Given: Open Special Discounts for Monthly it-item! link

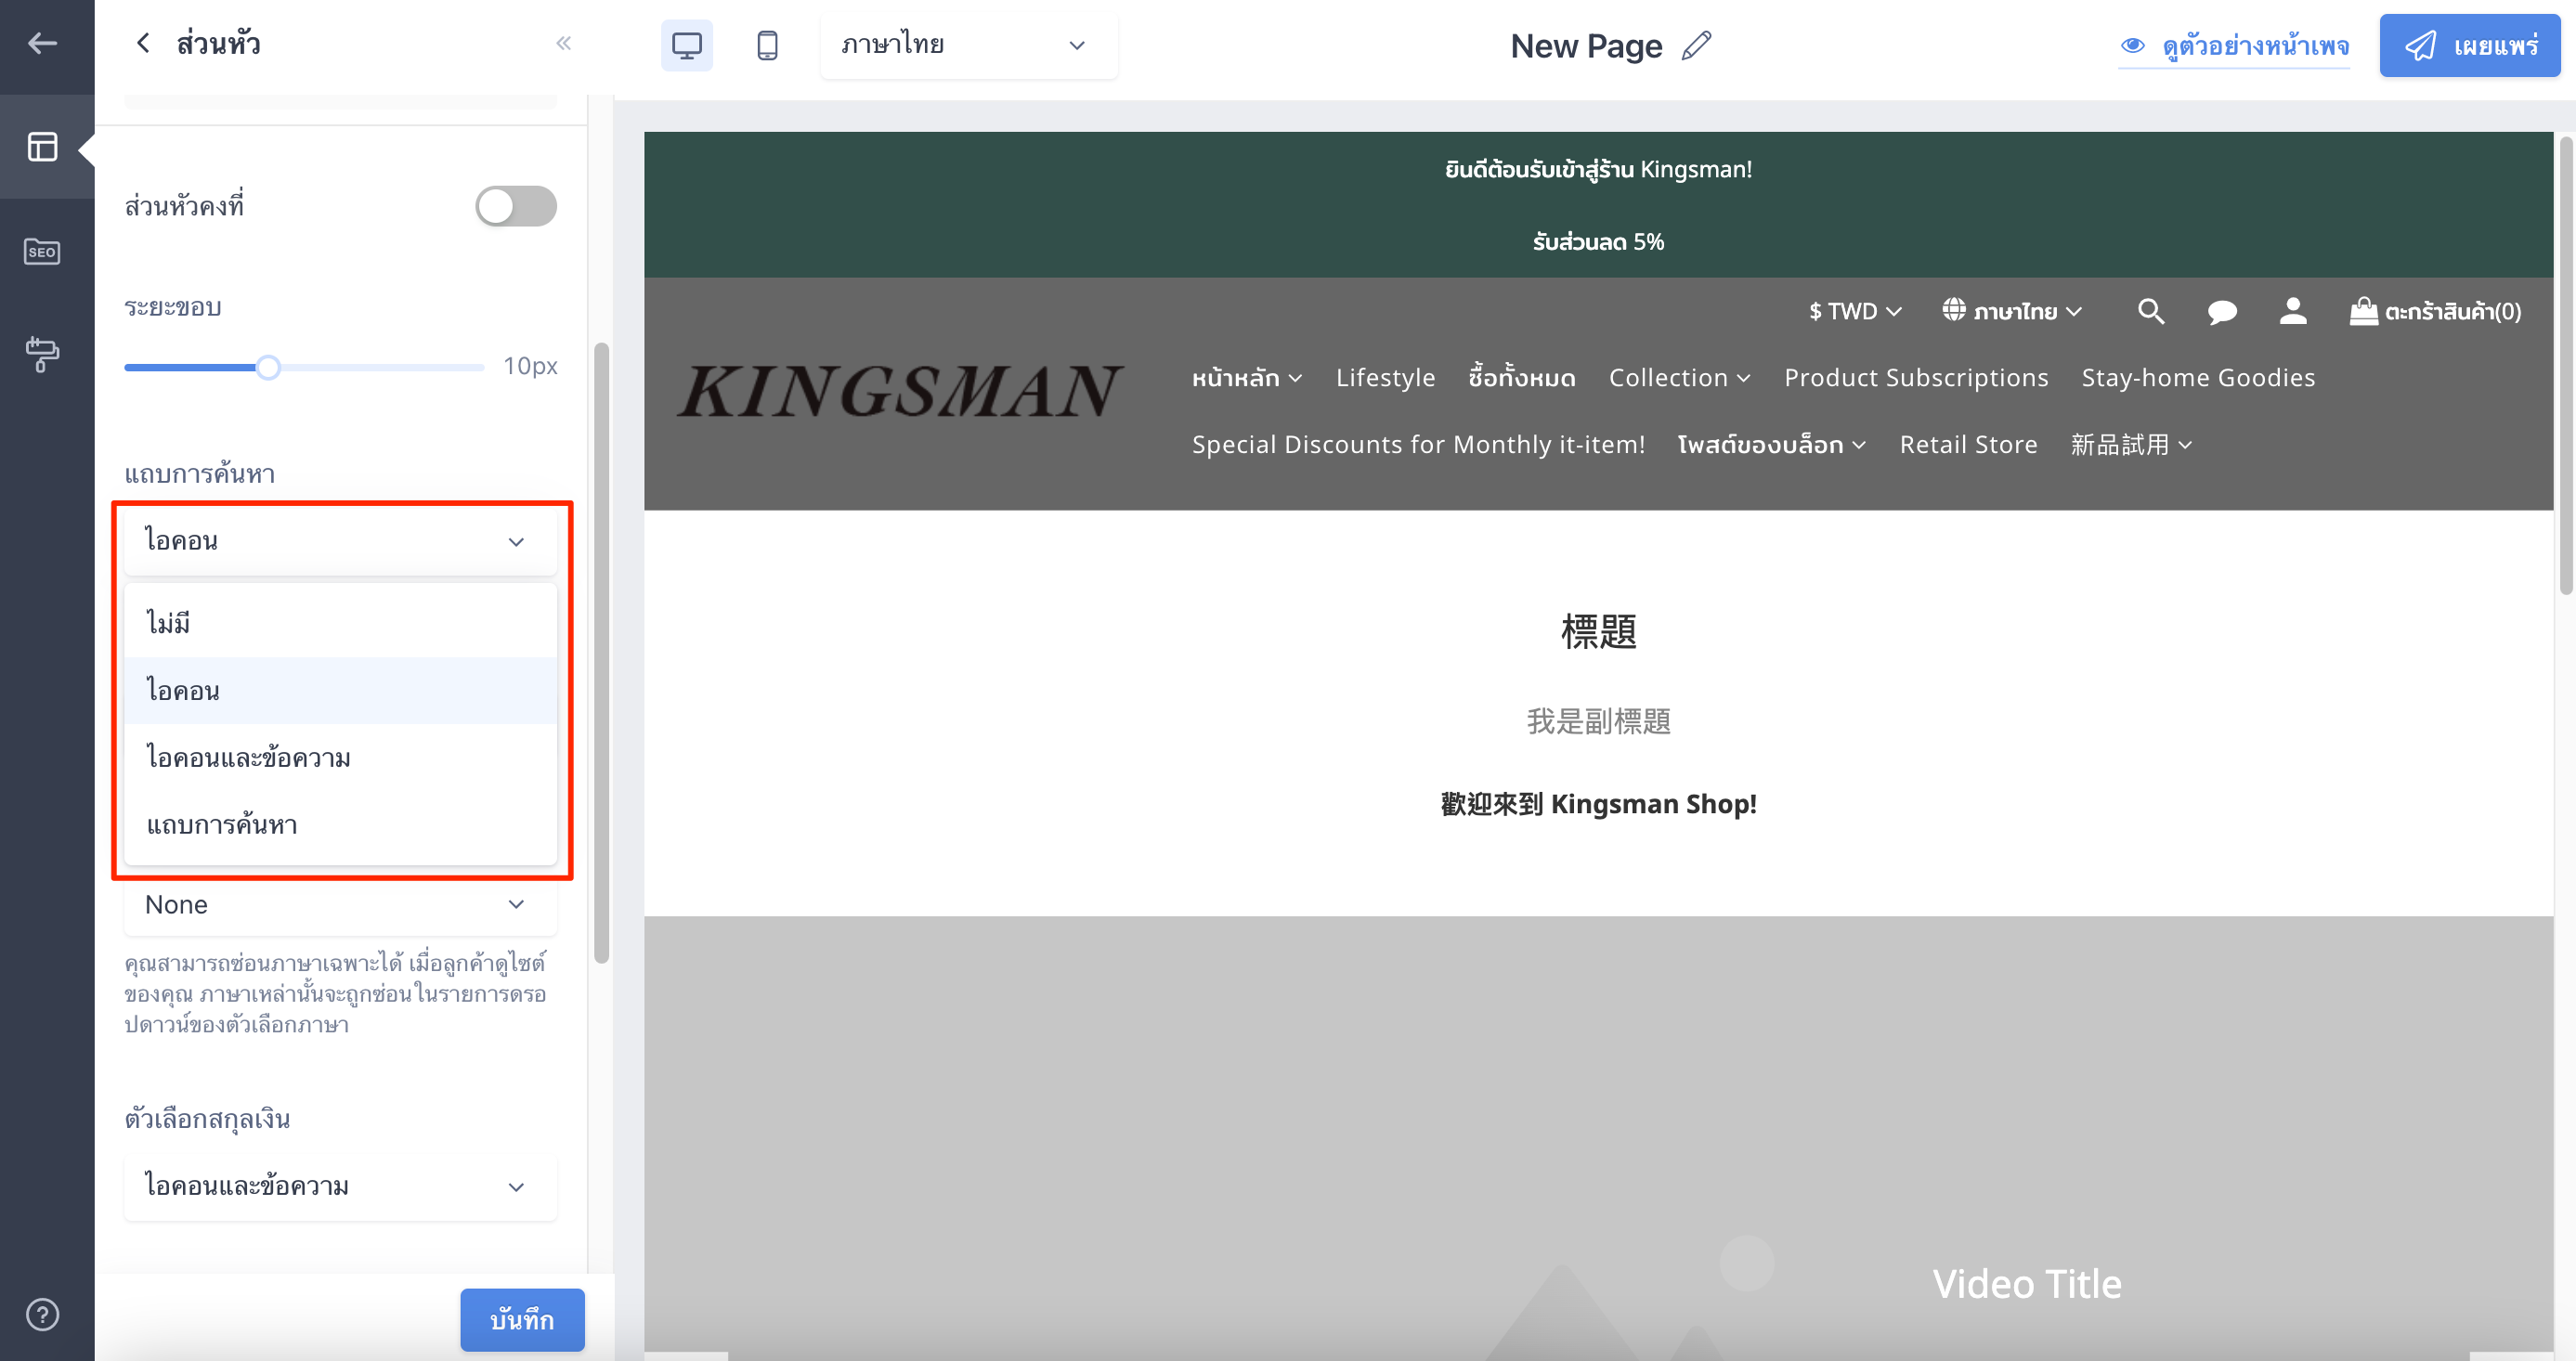Looking at the screenshot, I should [1418, 445].
